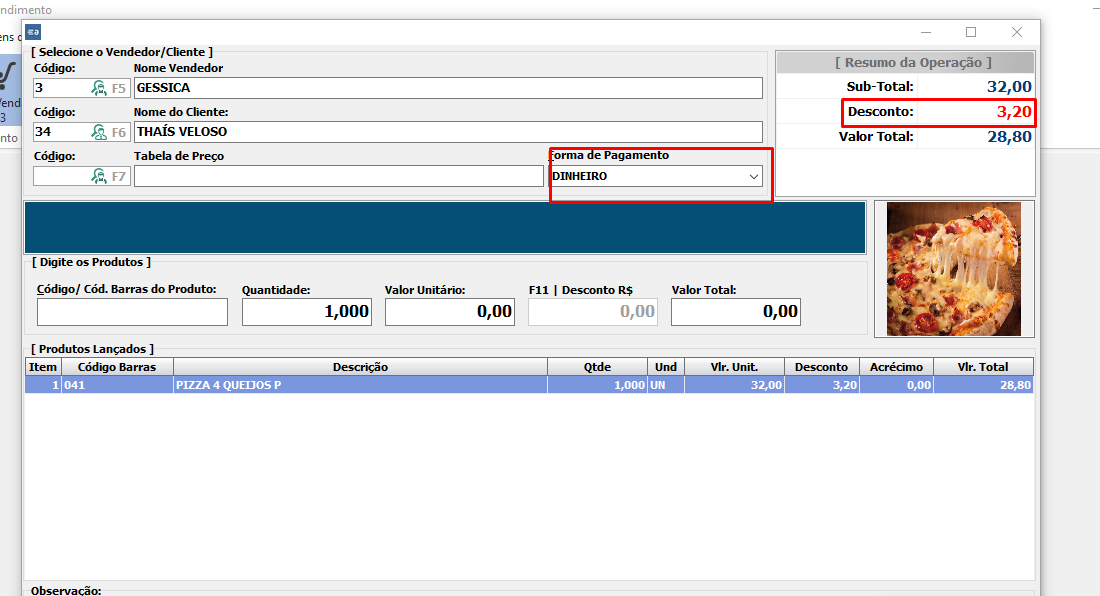The width and height of the screenshot is (1100, 596).
Task: Click the shopping cart icon at left edge
Action: tap(8, 76)
